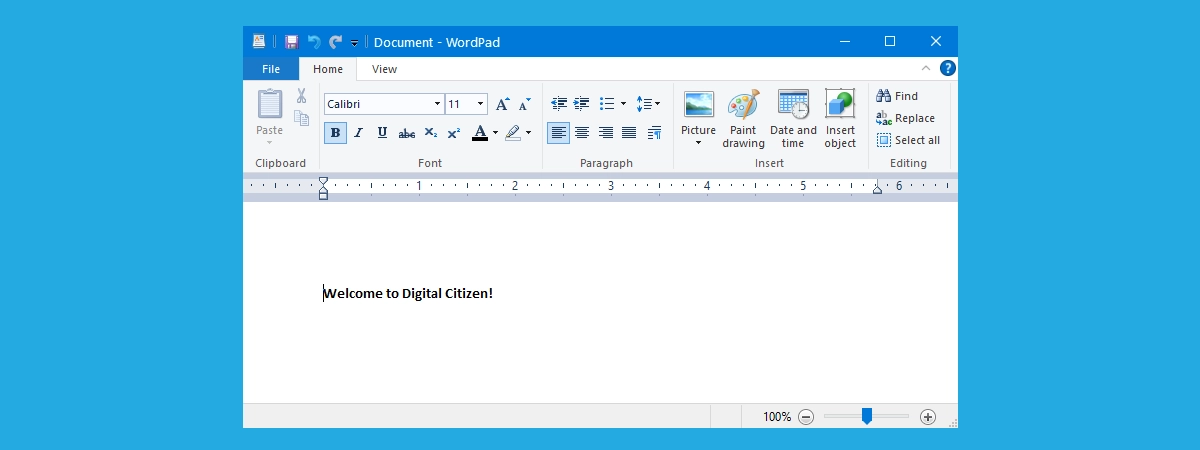Open Customize Quick Access Toolbar arrow
This screenshot has width=1200, height=450.
click(354, 43)
